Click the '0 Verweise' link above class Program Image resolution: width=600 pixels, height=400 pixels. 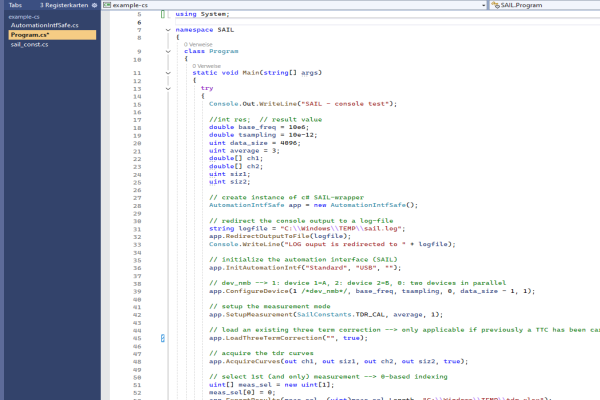[x=197, y=44]
